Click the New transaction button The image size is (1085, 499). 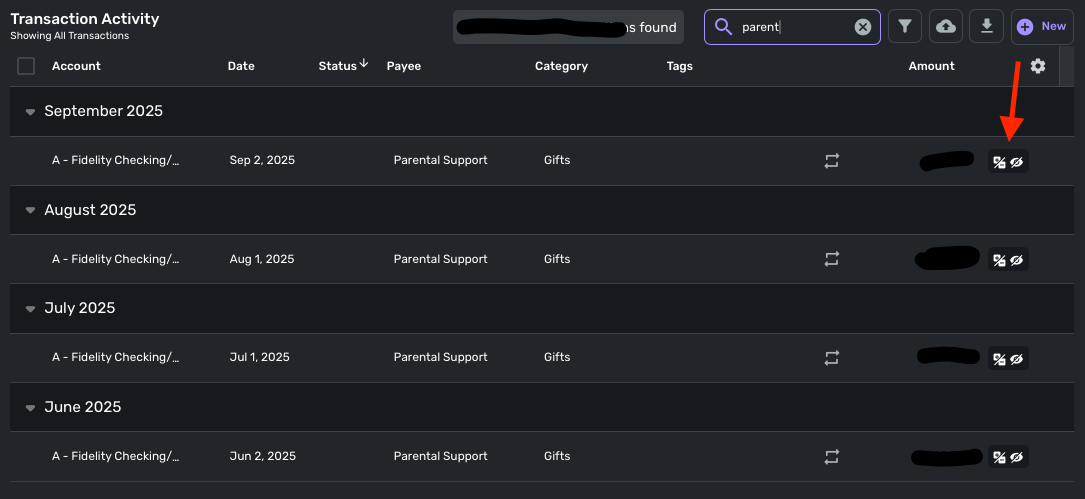tap(1042, 27)
